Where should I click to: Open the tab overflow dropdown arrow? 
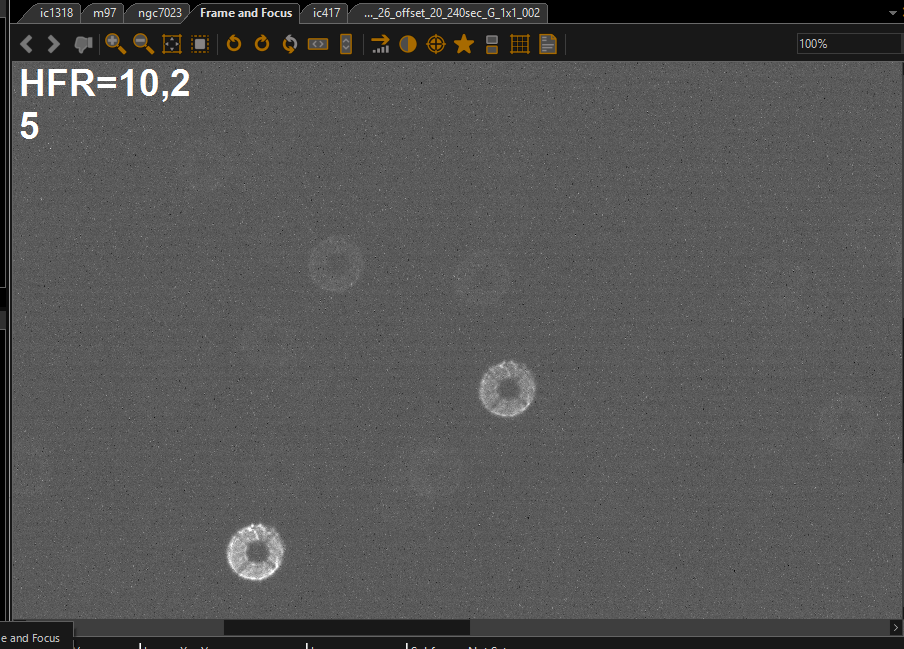893,13
